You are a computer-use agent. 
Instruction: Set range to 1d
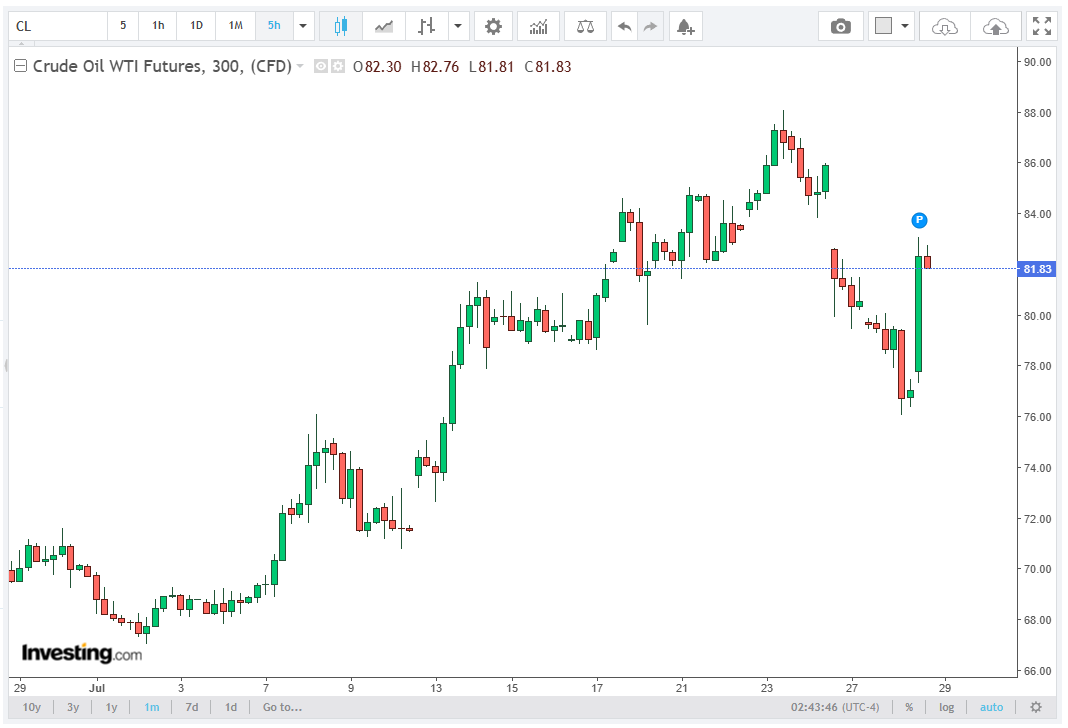point(231,707)
